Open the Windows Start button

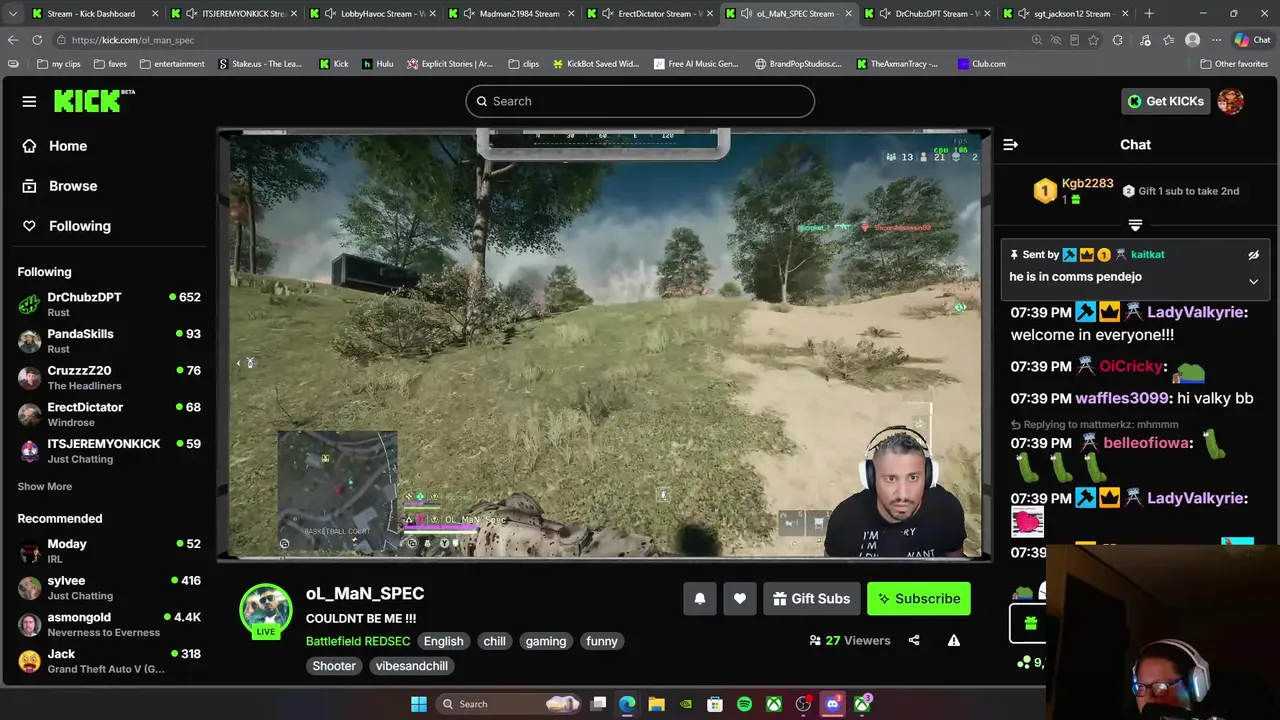click(x=419, y=704)
